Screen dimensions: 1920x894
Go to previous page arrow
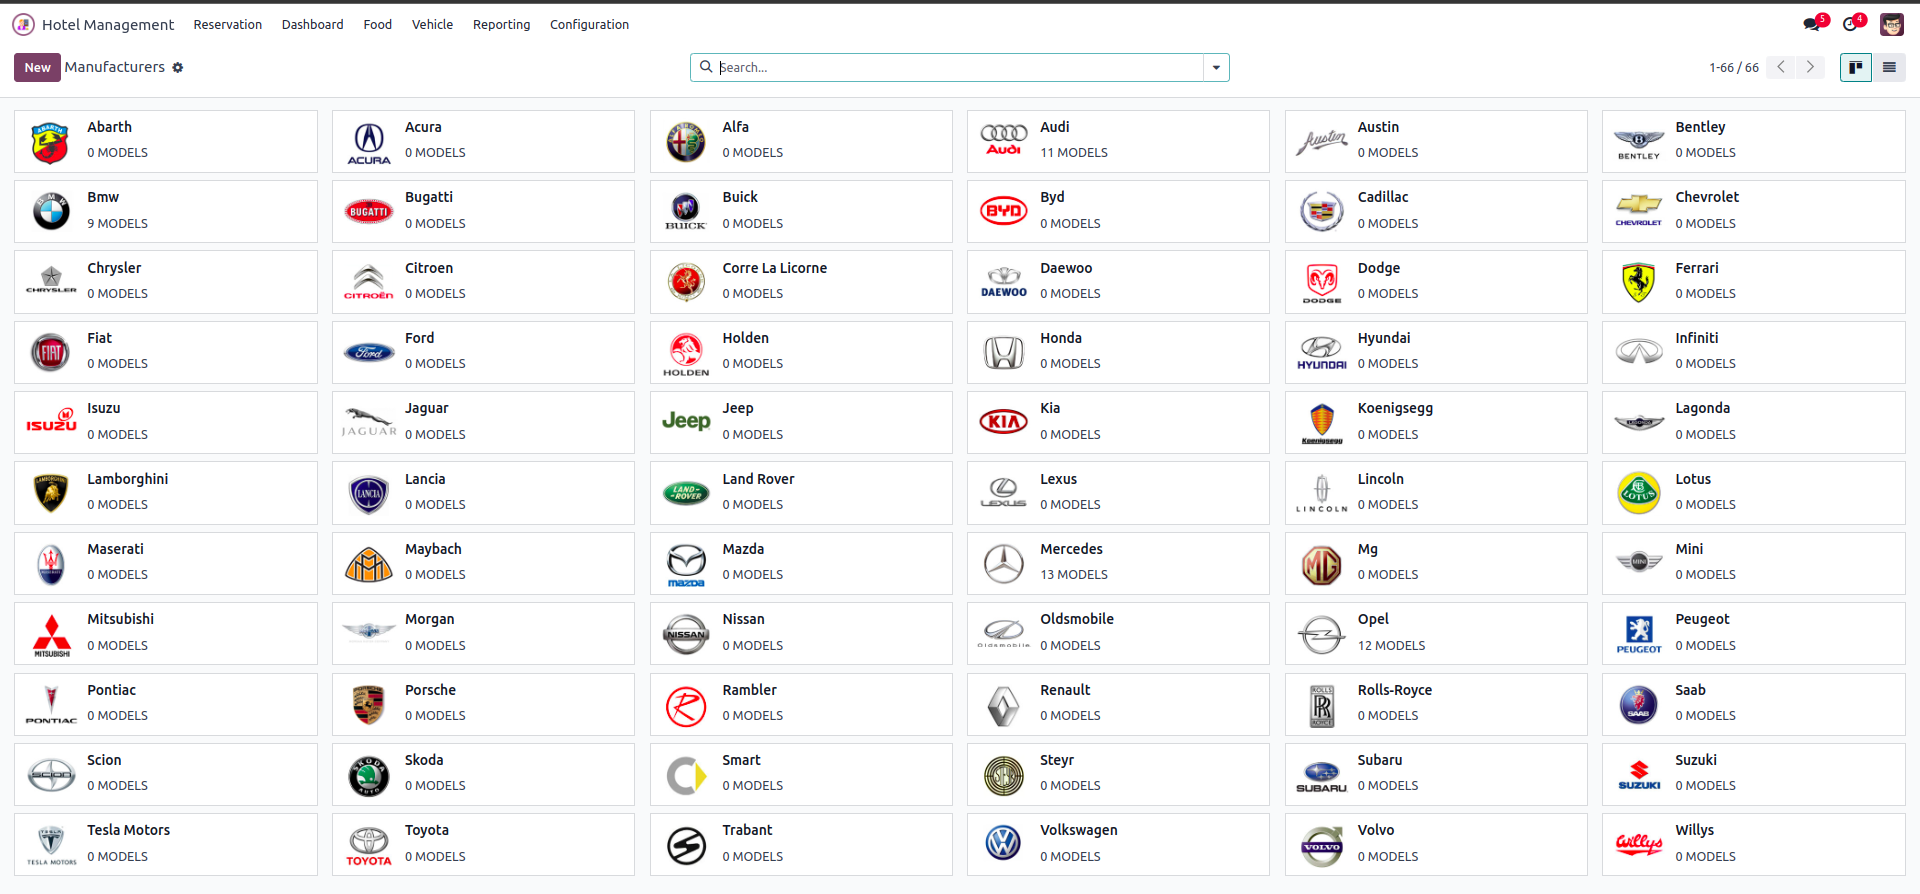point(1781,67)
